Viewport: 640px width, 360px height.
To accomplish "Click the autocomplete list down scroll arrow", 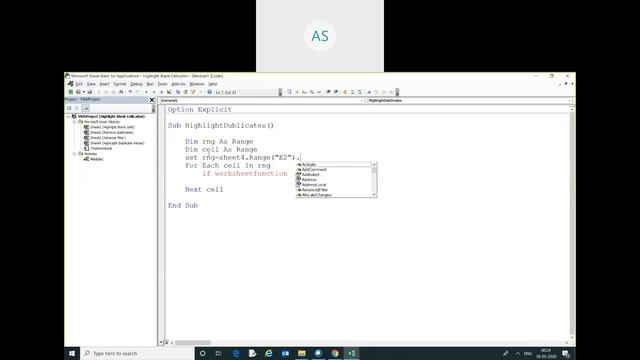I will [374, 195].
